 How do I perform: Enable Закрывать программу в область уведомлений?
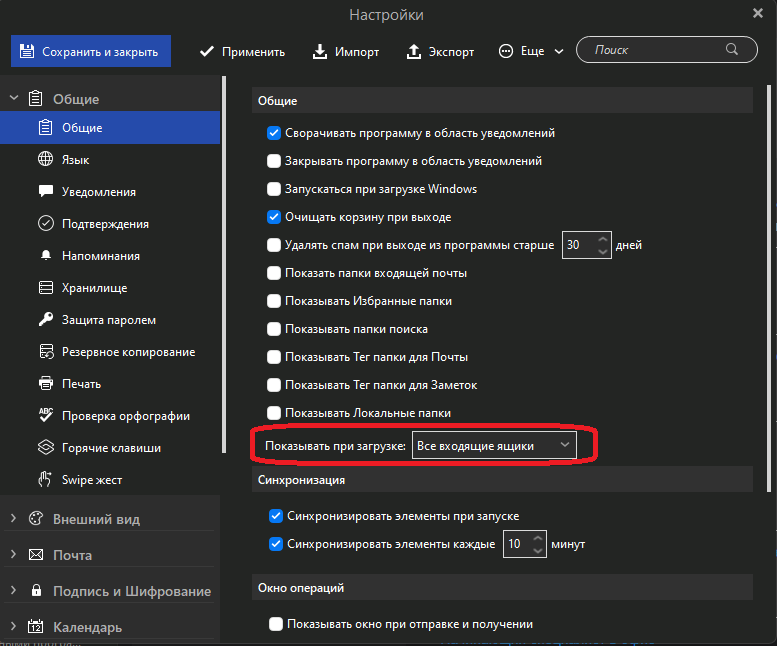[x=274, y=161]
